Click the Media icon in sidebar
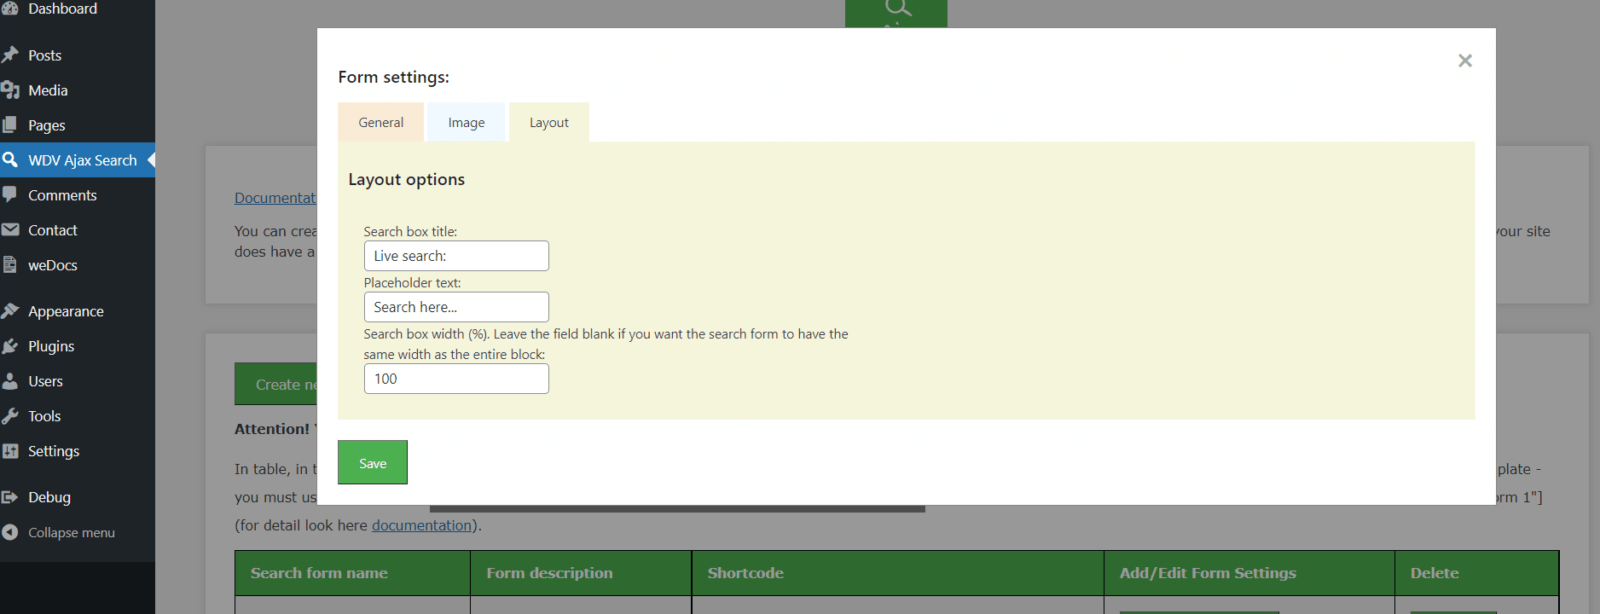The image size is (1600, 614). pos(11,90)
